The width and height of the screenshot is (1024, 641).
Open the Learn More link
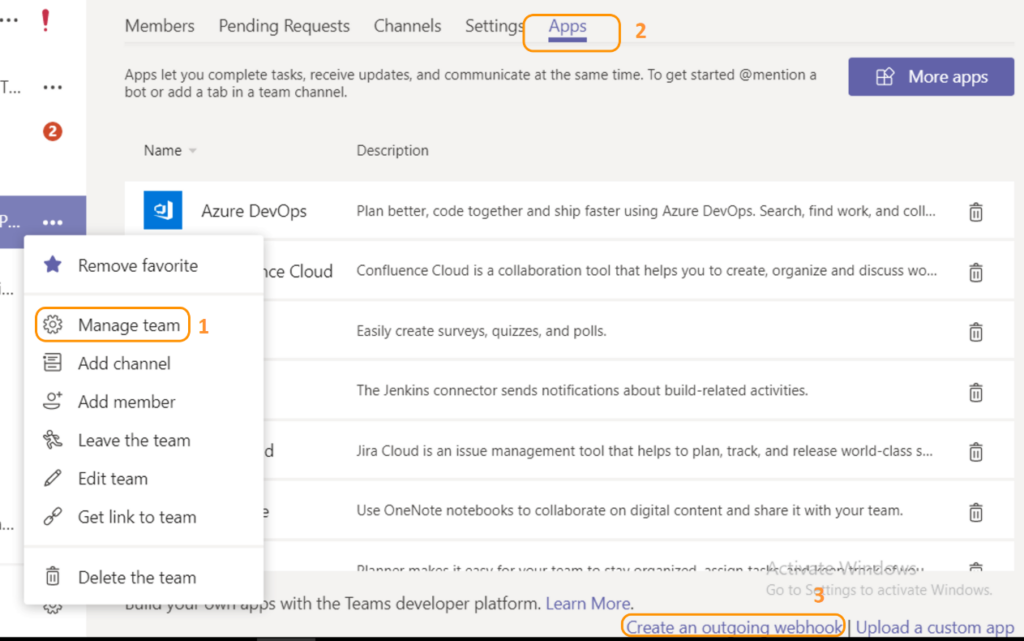coord(588,603)
